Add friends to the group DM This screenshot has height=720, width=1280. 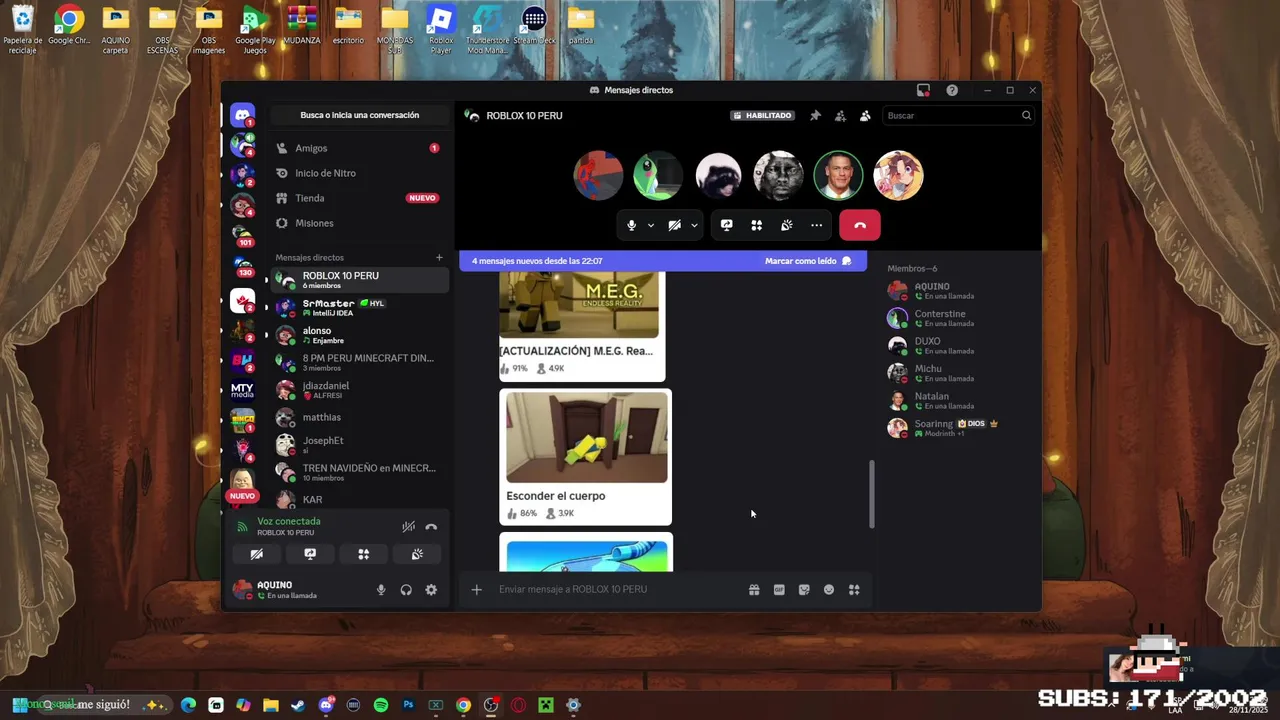pyautogui.click(x=840, y=115)
